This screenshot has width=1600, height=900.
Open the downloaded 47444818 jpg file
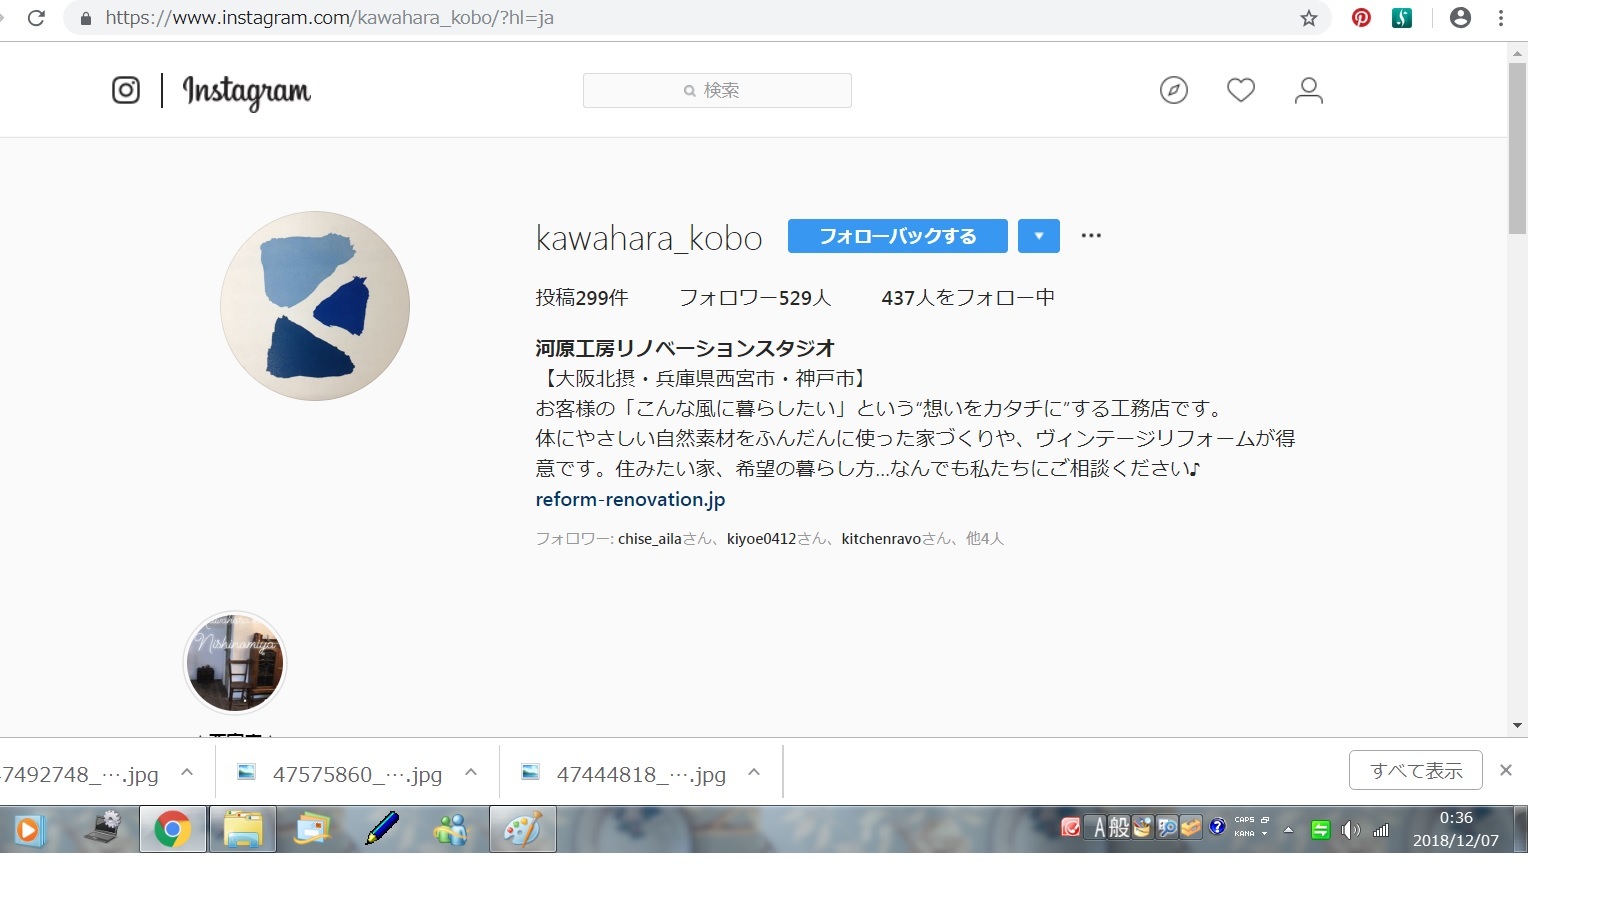(624, 774)
